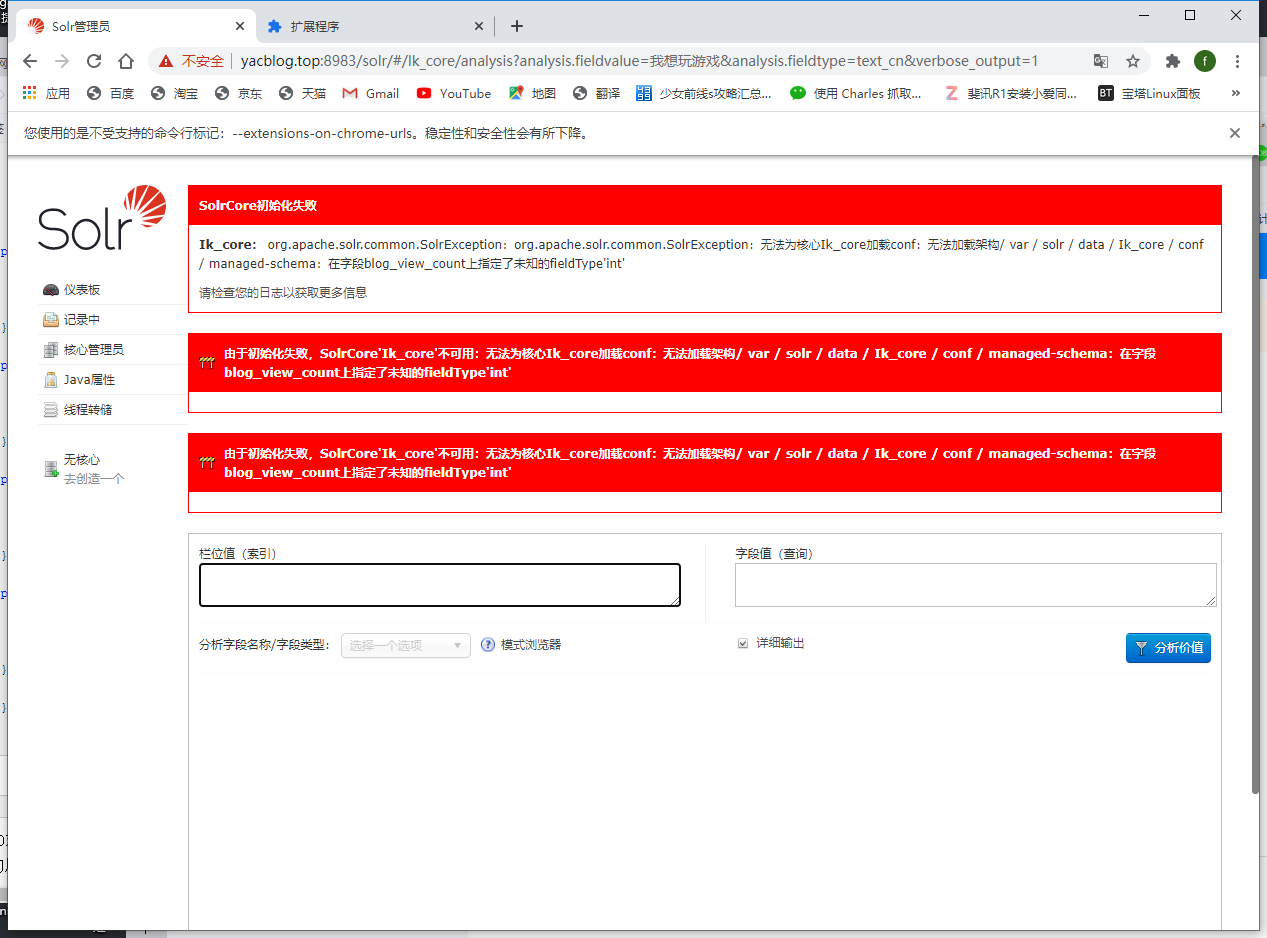This screenshot has height=938, width=1267.
Task: Click the question-mark icon beside 模式浏览器
Action: [x=488, y=645]
